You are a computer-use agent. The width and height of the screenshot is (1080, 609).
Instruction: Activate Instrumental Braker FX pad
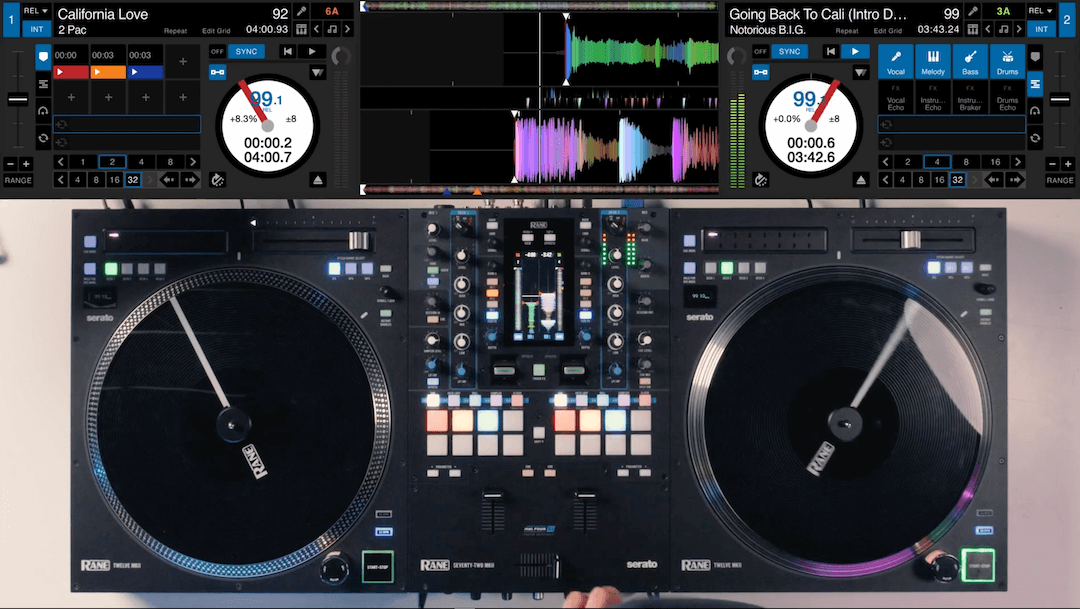970,98
